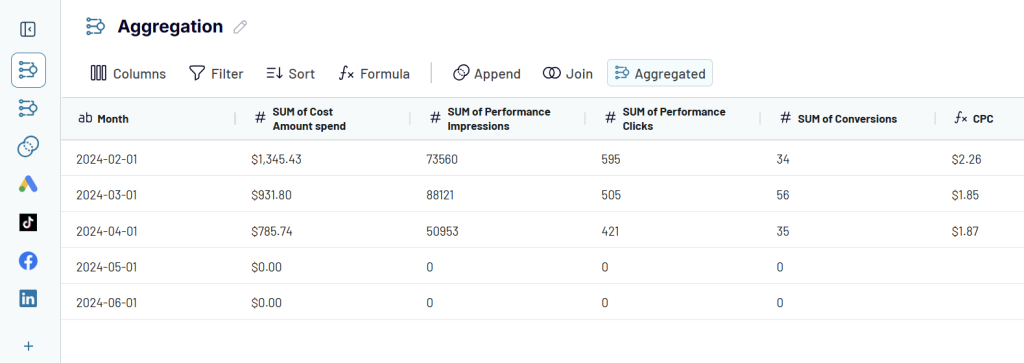Edit the Aggregation title pencil icon
Viewport: 1024px width, 363px height.
tap(240, 27)
